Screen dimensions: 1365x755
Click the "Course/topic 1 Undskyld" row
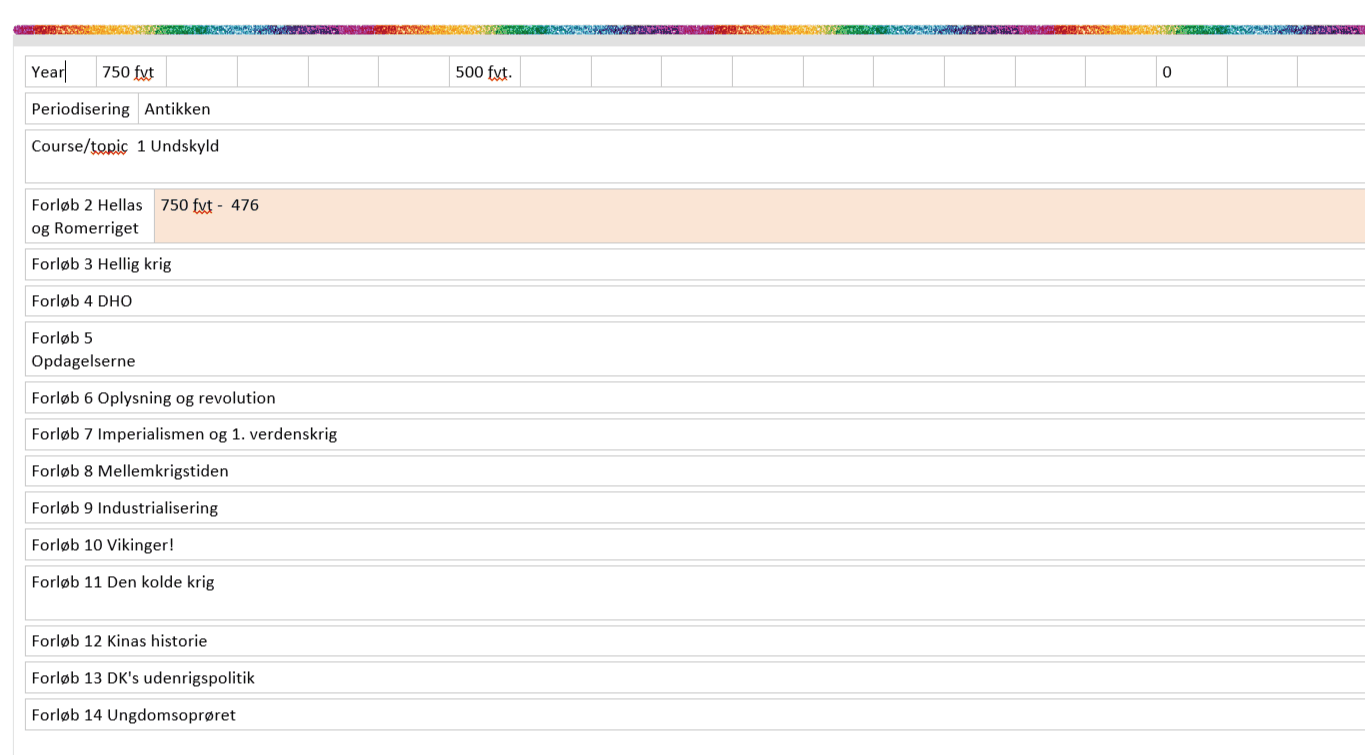(x=695, y=156)
